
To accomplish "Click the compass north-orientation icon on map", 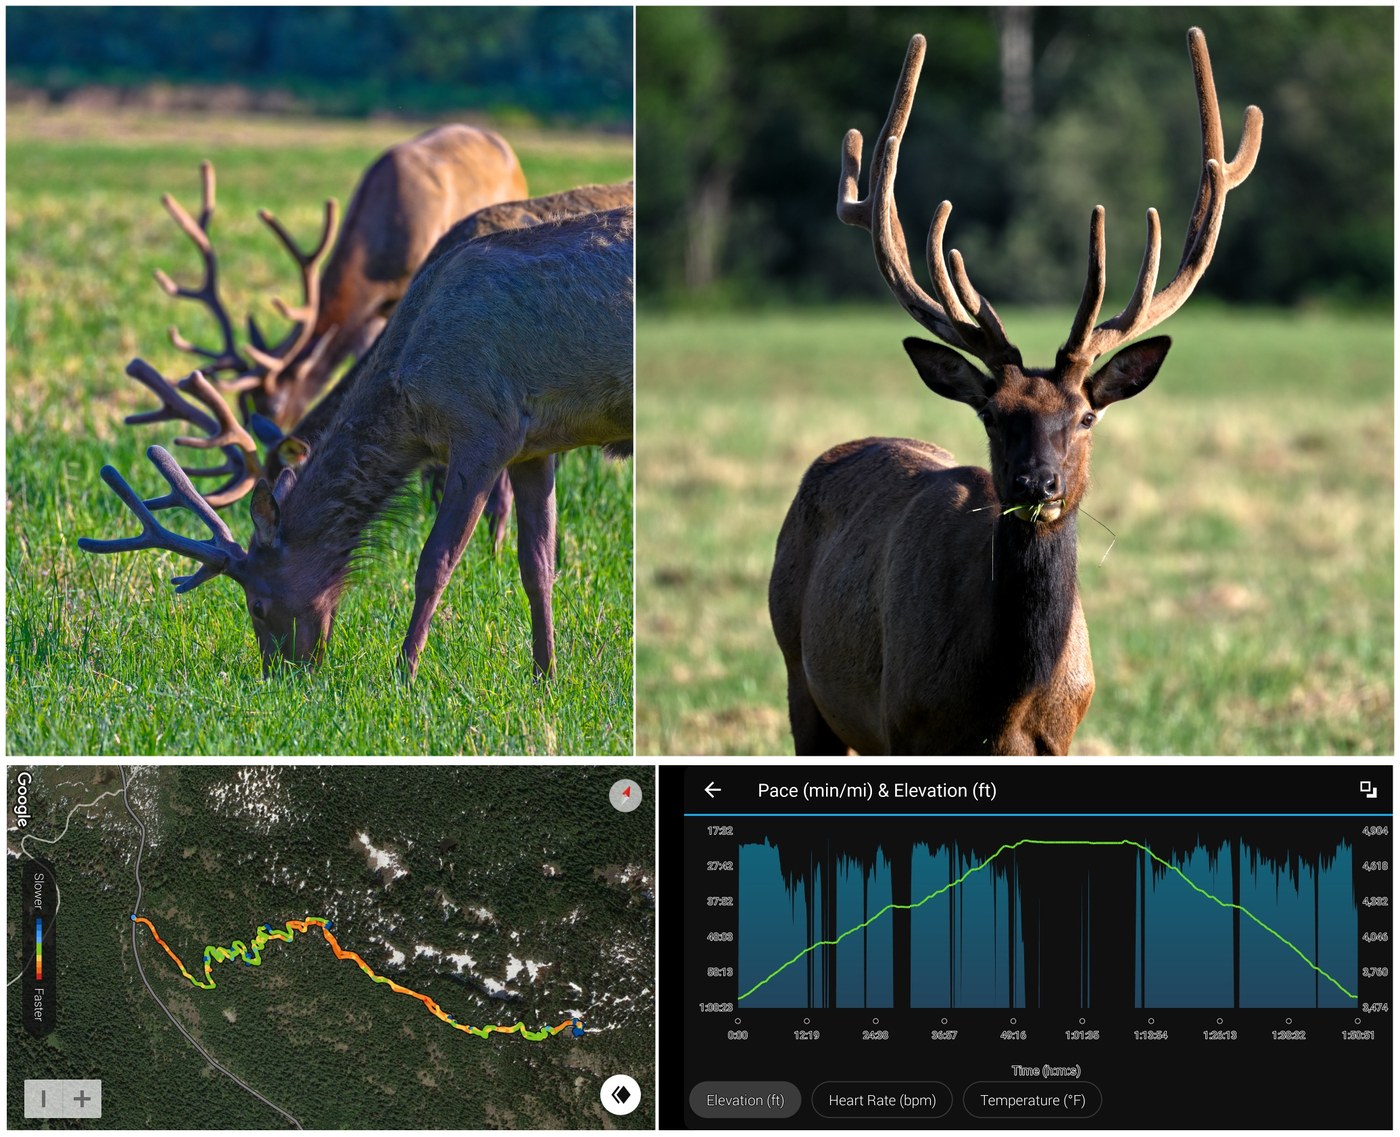I will point(625,796).
